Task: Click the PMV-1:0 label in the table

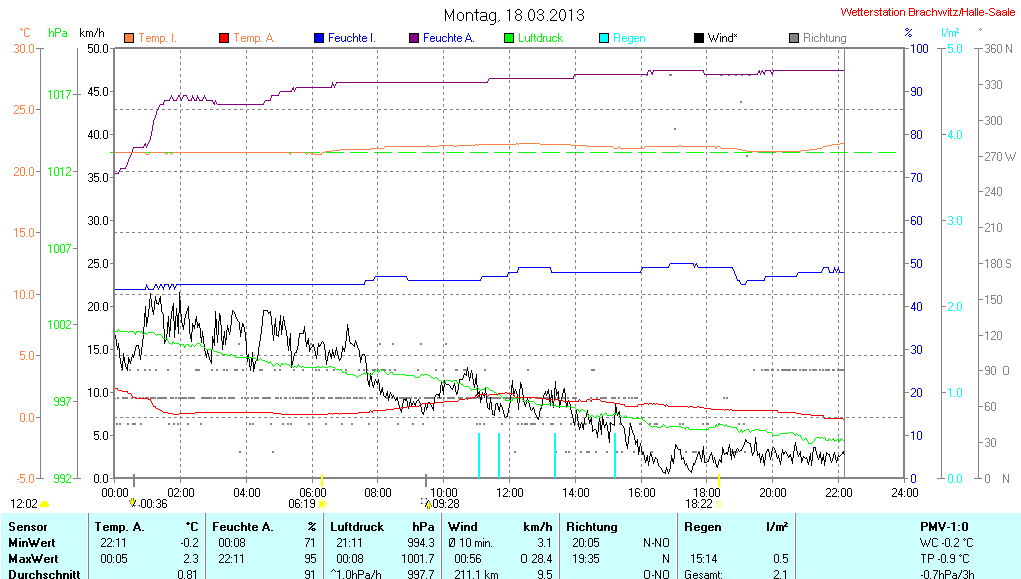Action: tap(943, 526)
